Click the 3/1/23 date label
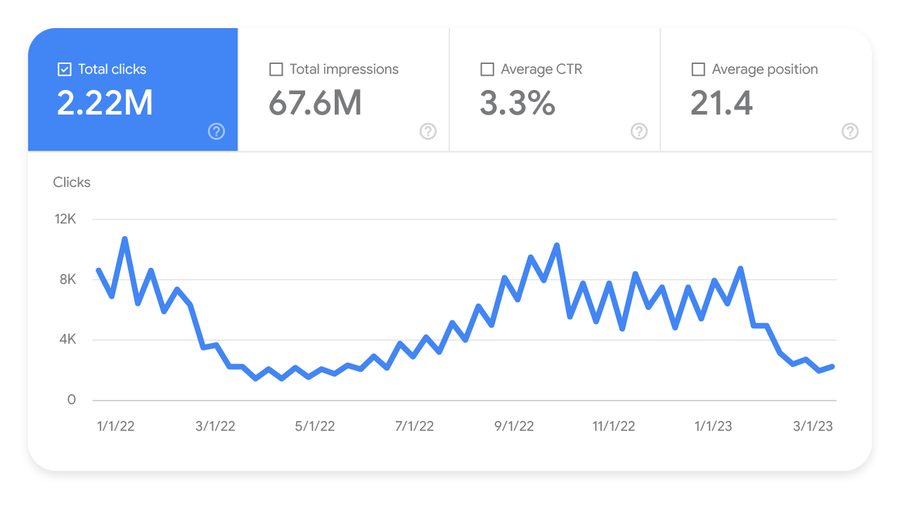Screen dimensions: 900x506 pyautogui.click(x=813, y=426)
